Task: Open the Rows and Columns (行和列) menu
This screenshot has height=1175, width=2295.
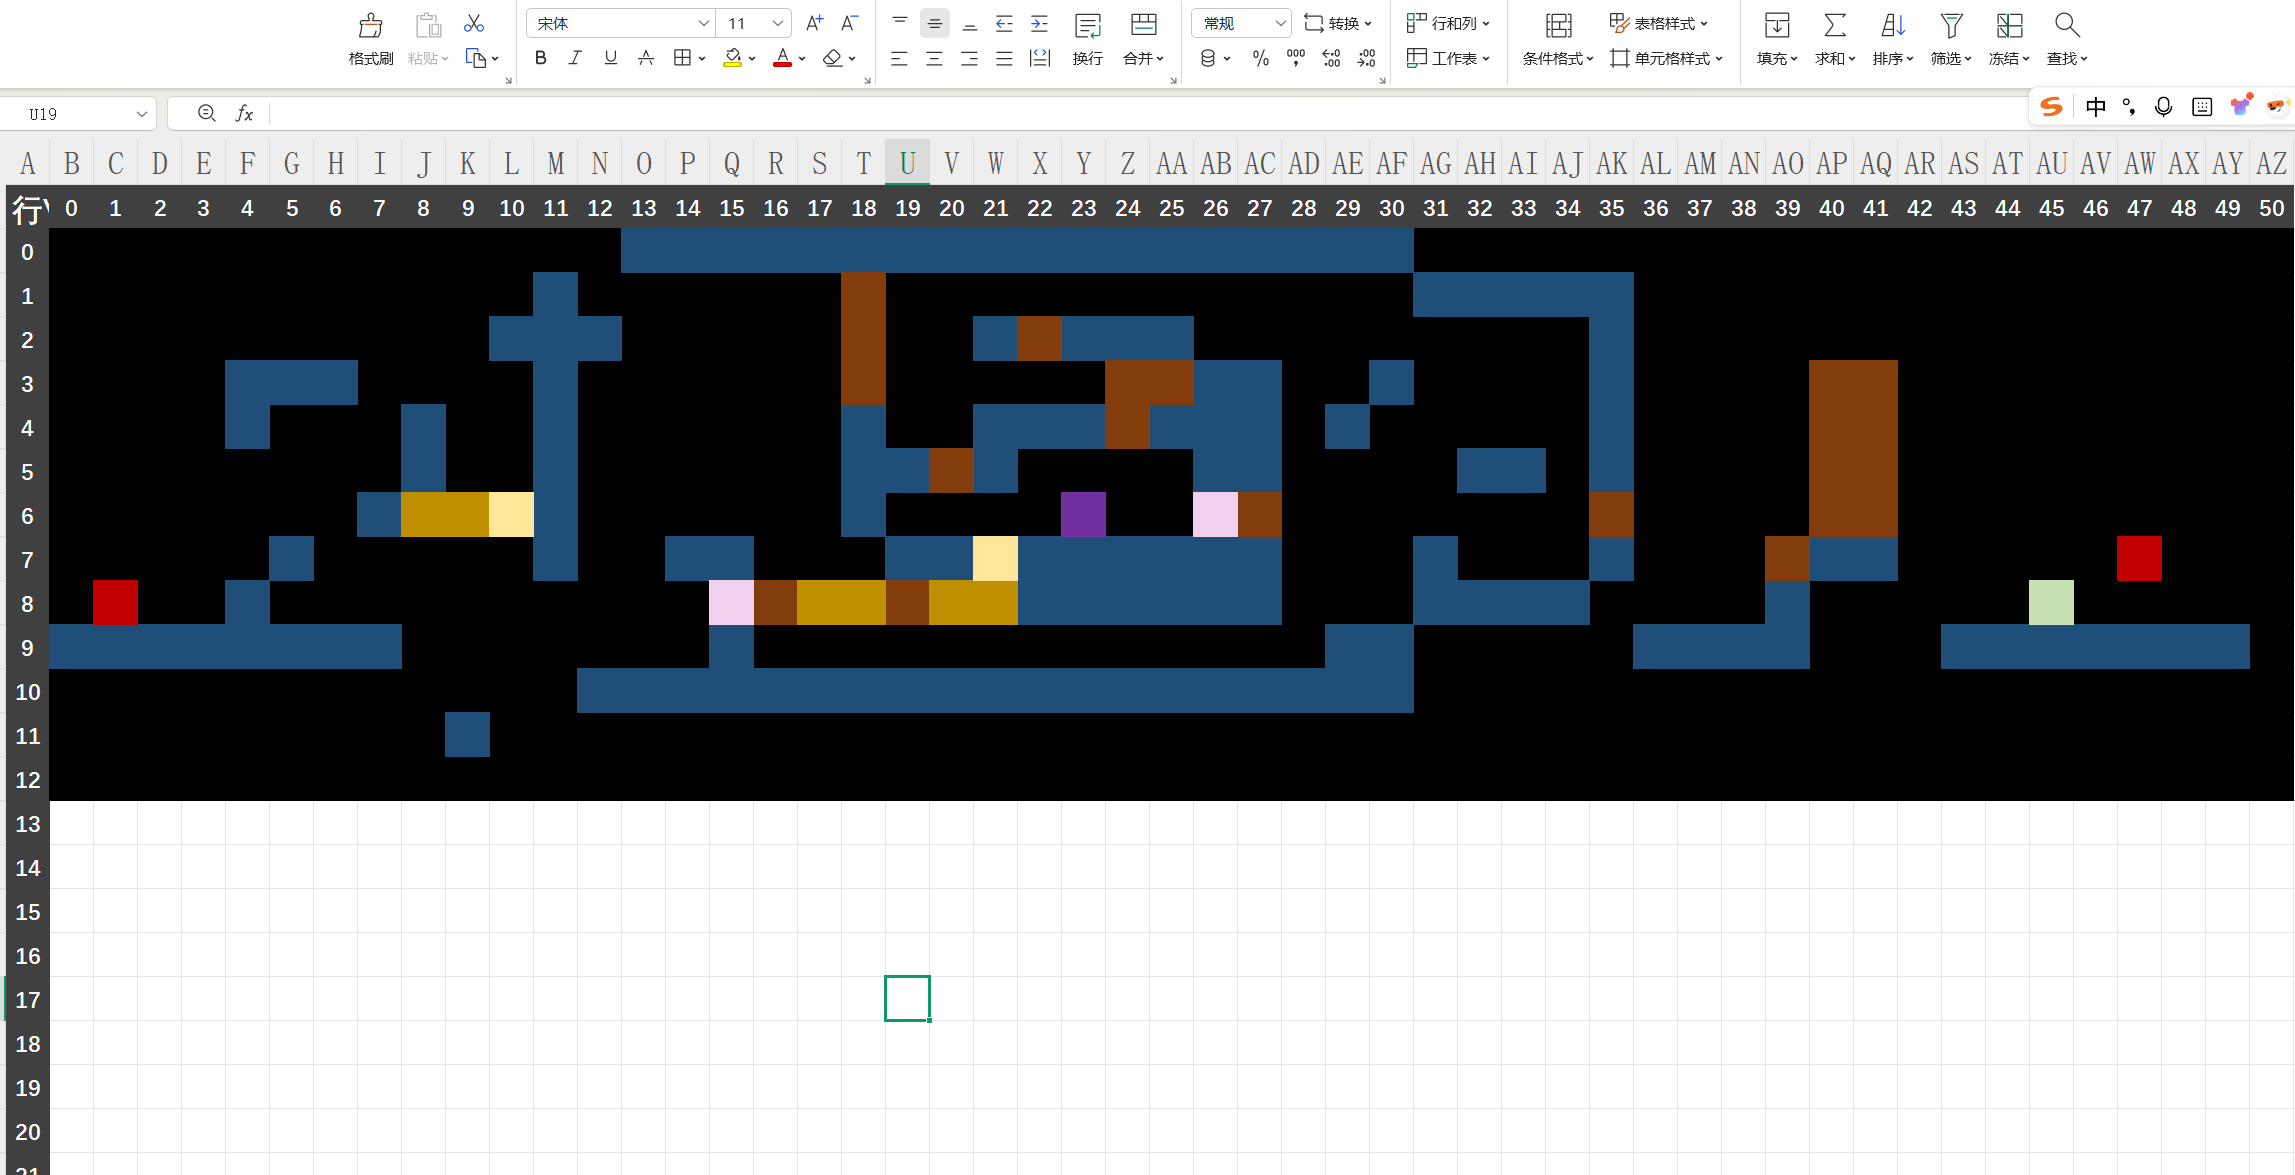Action: 1448,23
